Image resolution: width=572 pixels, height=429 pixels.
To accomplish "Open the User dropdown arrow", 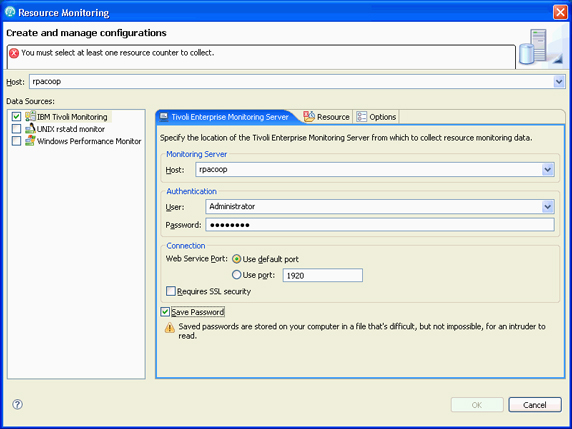I will 548,207.
